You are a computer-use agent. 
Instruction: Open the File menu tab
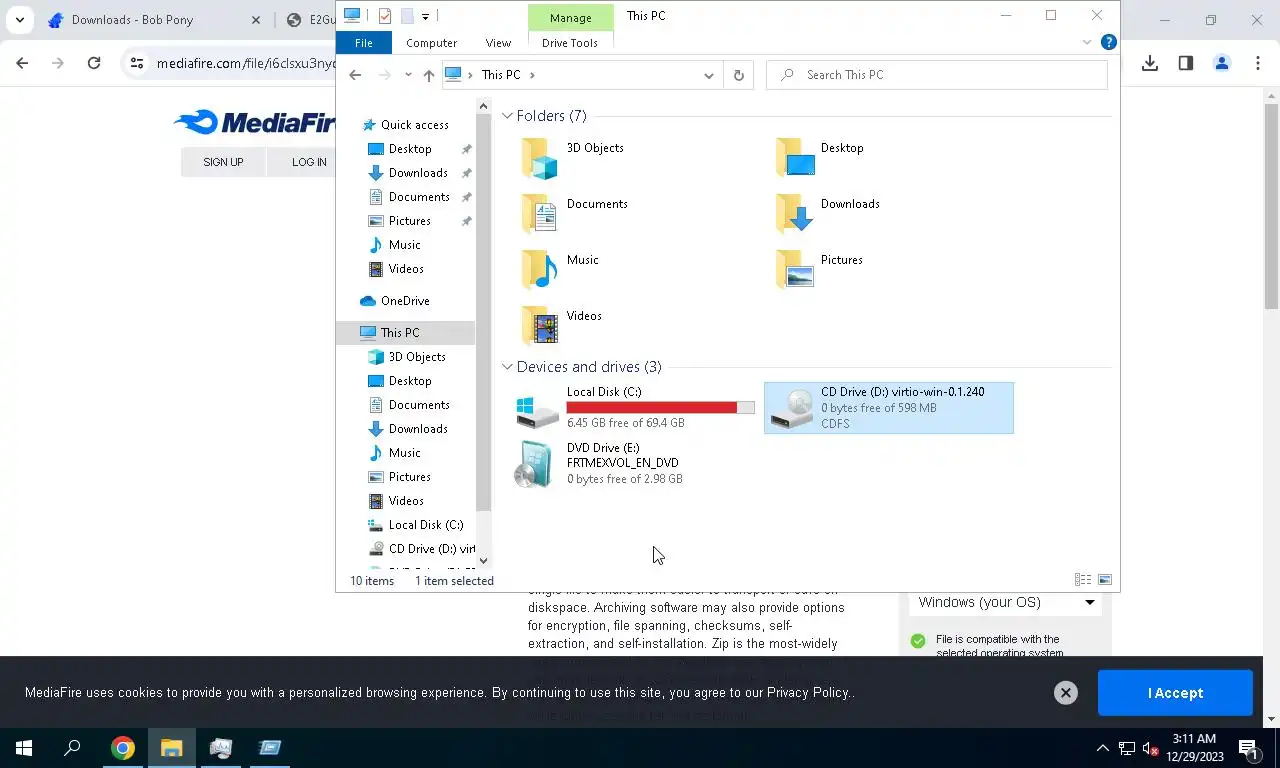pyautogui.click(x=364, y=43)
